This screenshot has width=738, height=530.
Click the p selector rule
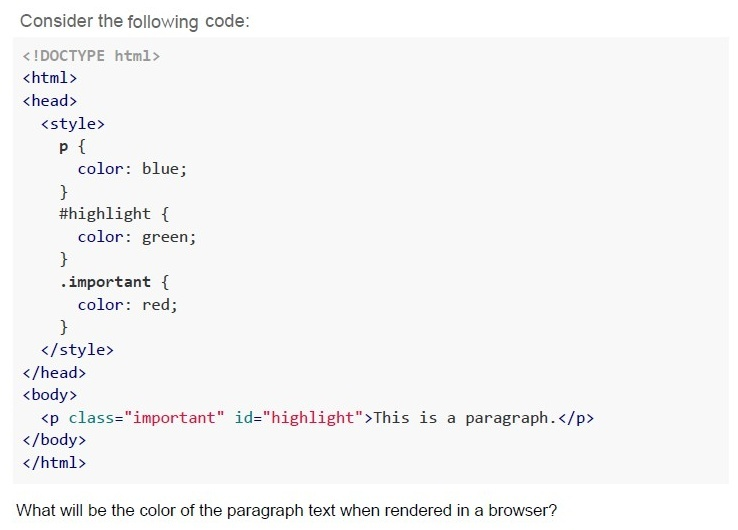click(x=72, y=147)
